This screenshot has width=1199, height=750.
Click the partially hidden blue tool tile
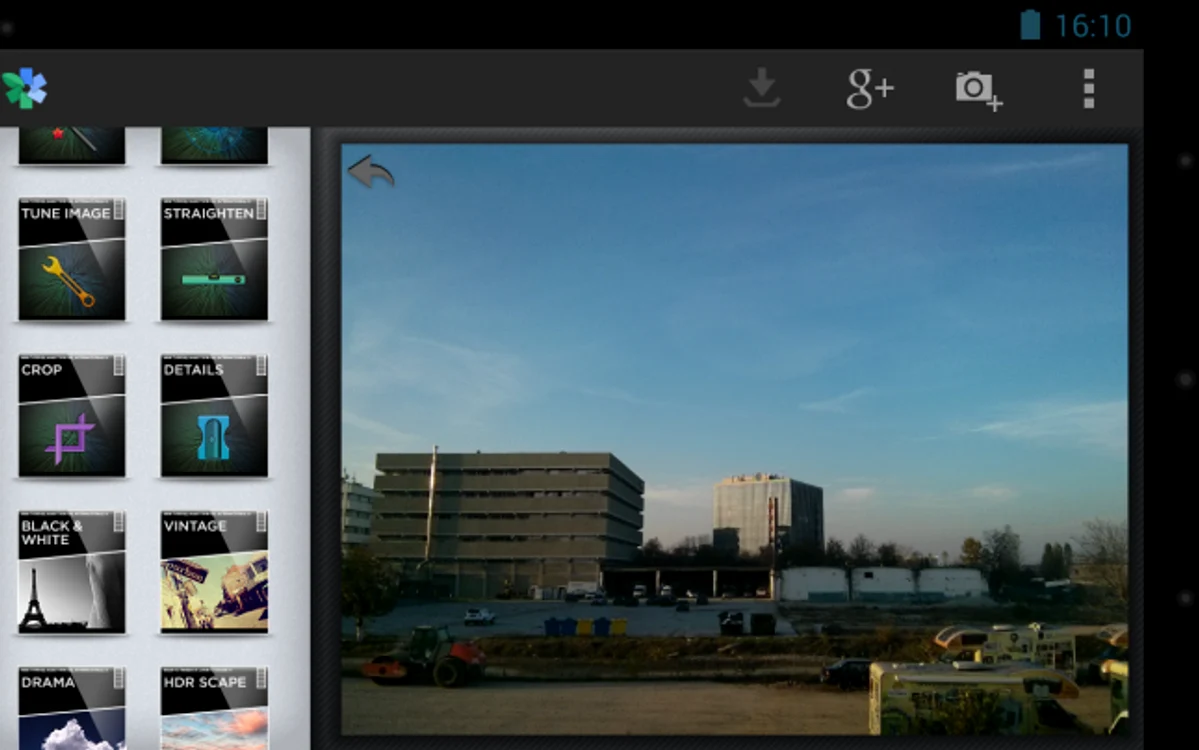(x=214, y=145)
